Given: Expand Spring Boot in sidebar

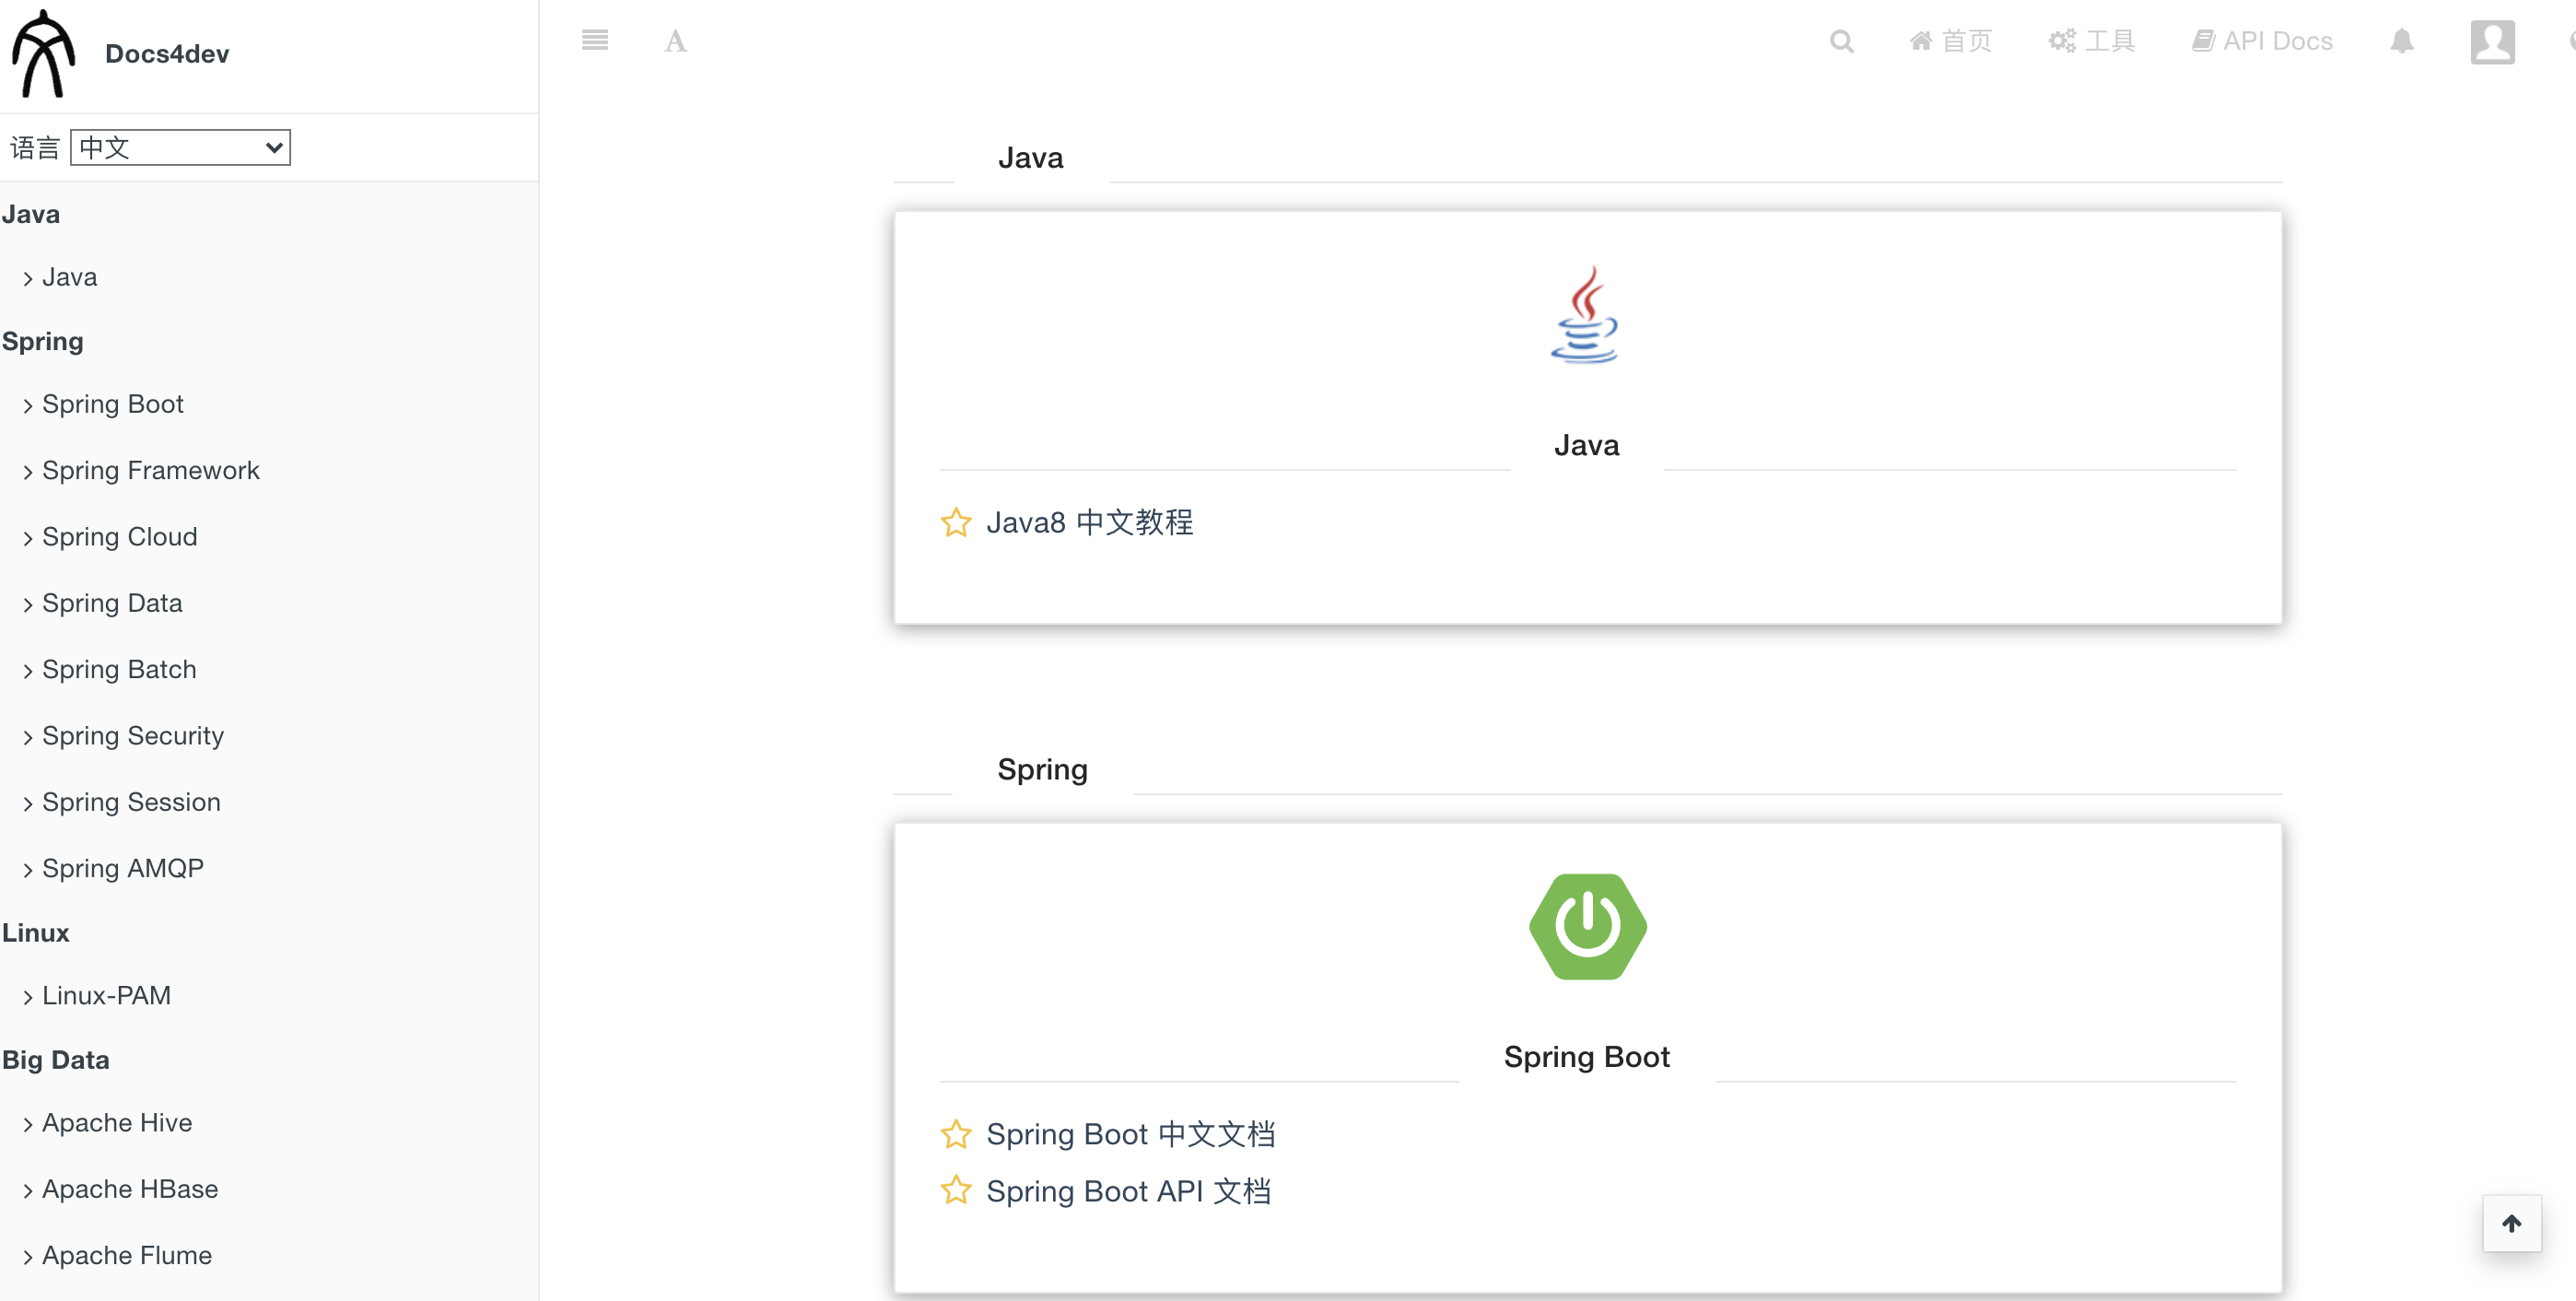Looking at the screenshot, I should (x=103, y=404).
